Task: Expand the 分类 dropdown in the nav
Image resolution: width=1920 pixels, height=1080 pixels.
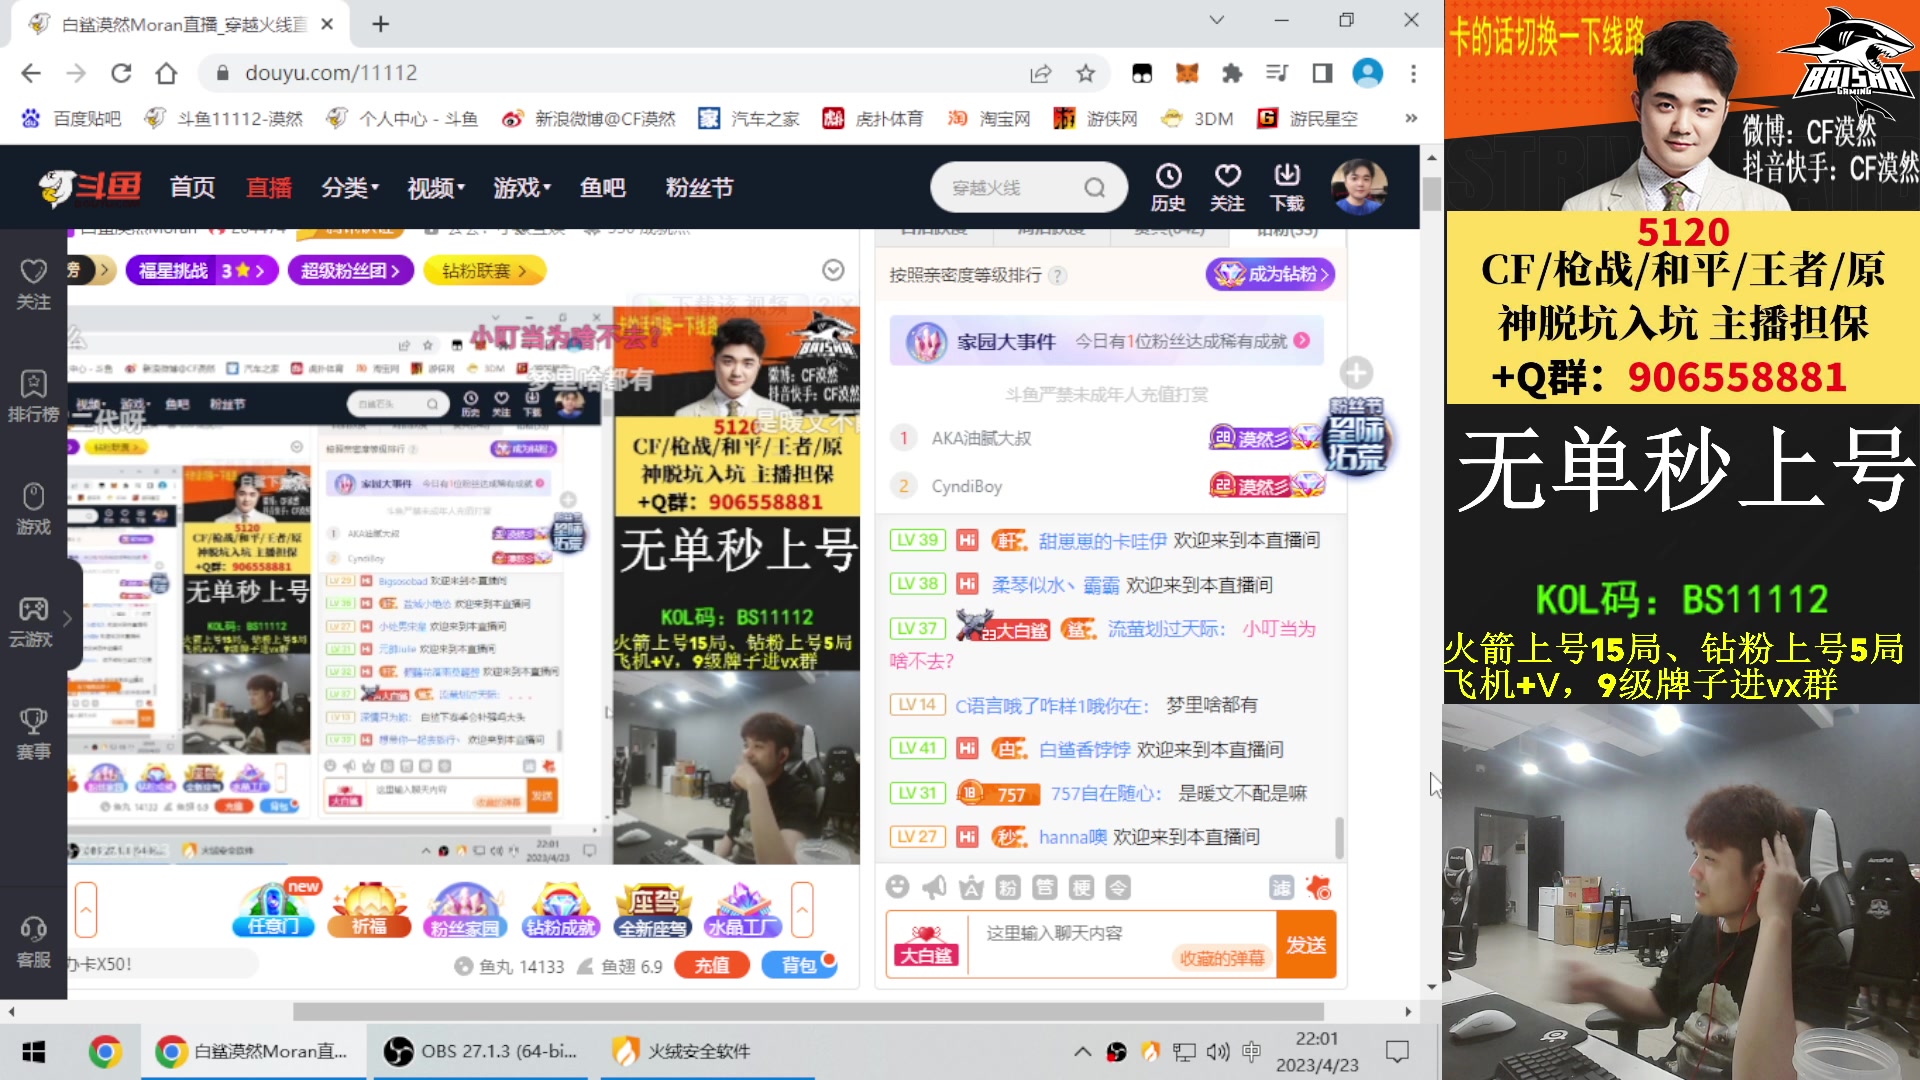Action: (350, 188)
